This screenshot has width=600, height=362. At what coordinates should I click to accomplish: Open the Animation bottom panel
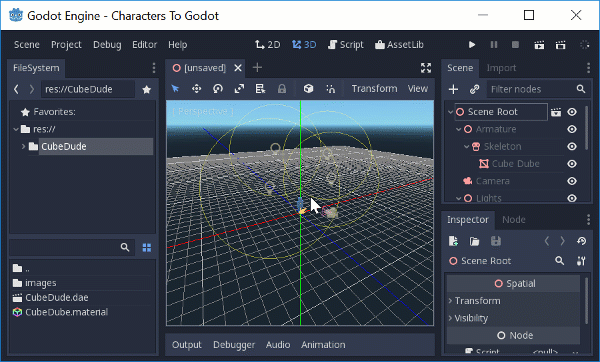coord(323,345)
